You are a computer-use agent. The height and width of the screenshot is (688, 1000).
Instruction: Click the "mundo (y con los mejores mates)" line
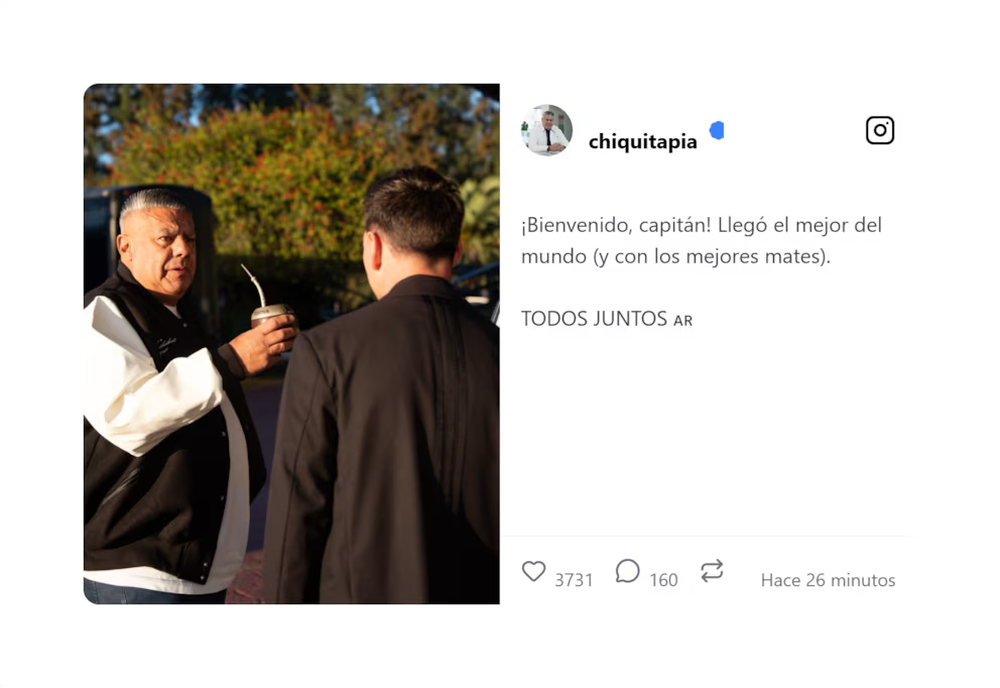[676, 256]
